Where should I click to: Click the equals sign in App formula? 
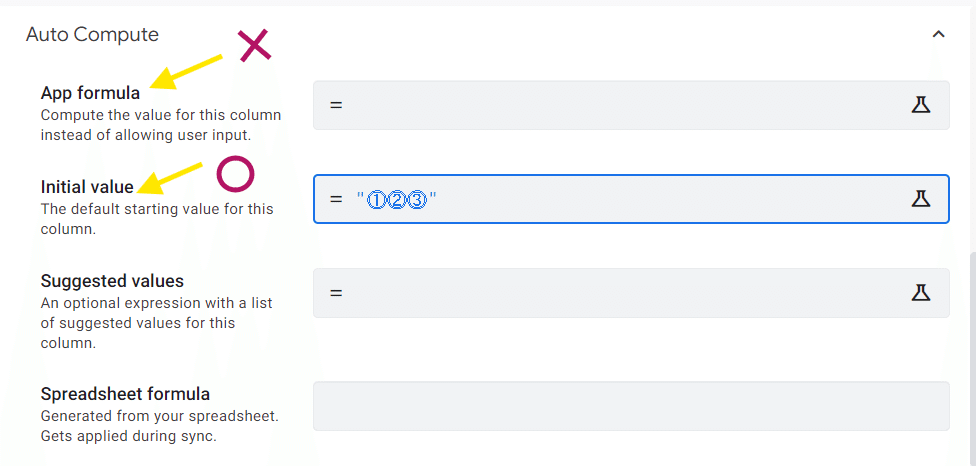tap(336, 105)
